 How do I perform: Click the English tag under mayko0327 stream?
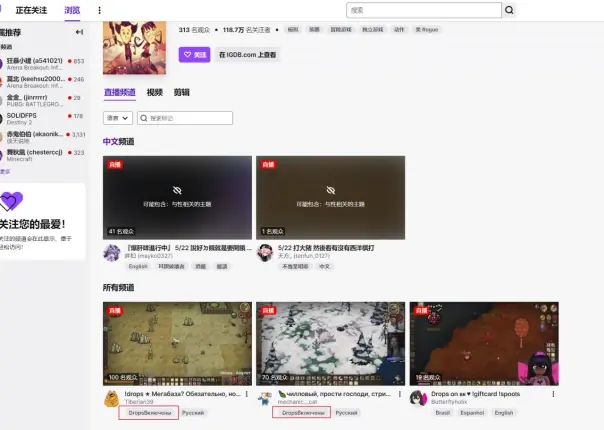tap(138, 266)
